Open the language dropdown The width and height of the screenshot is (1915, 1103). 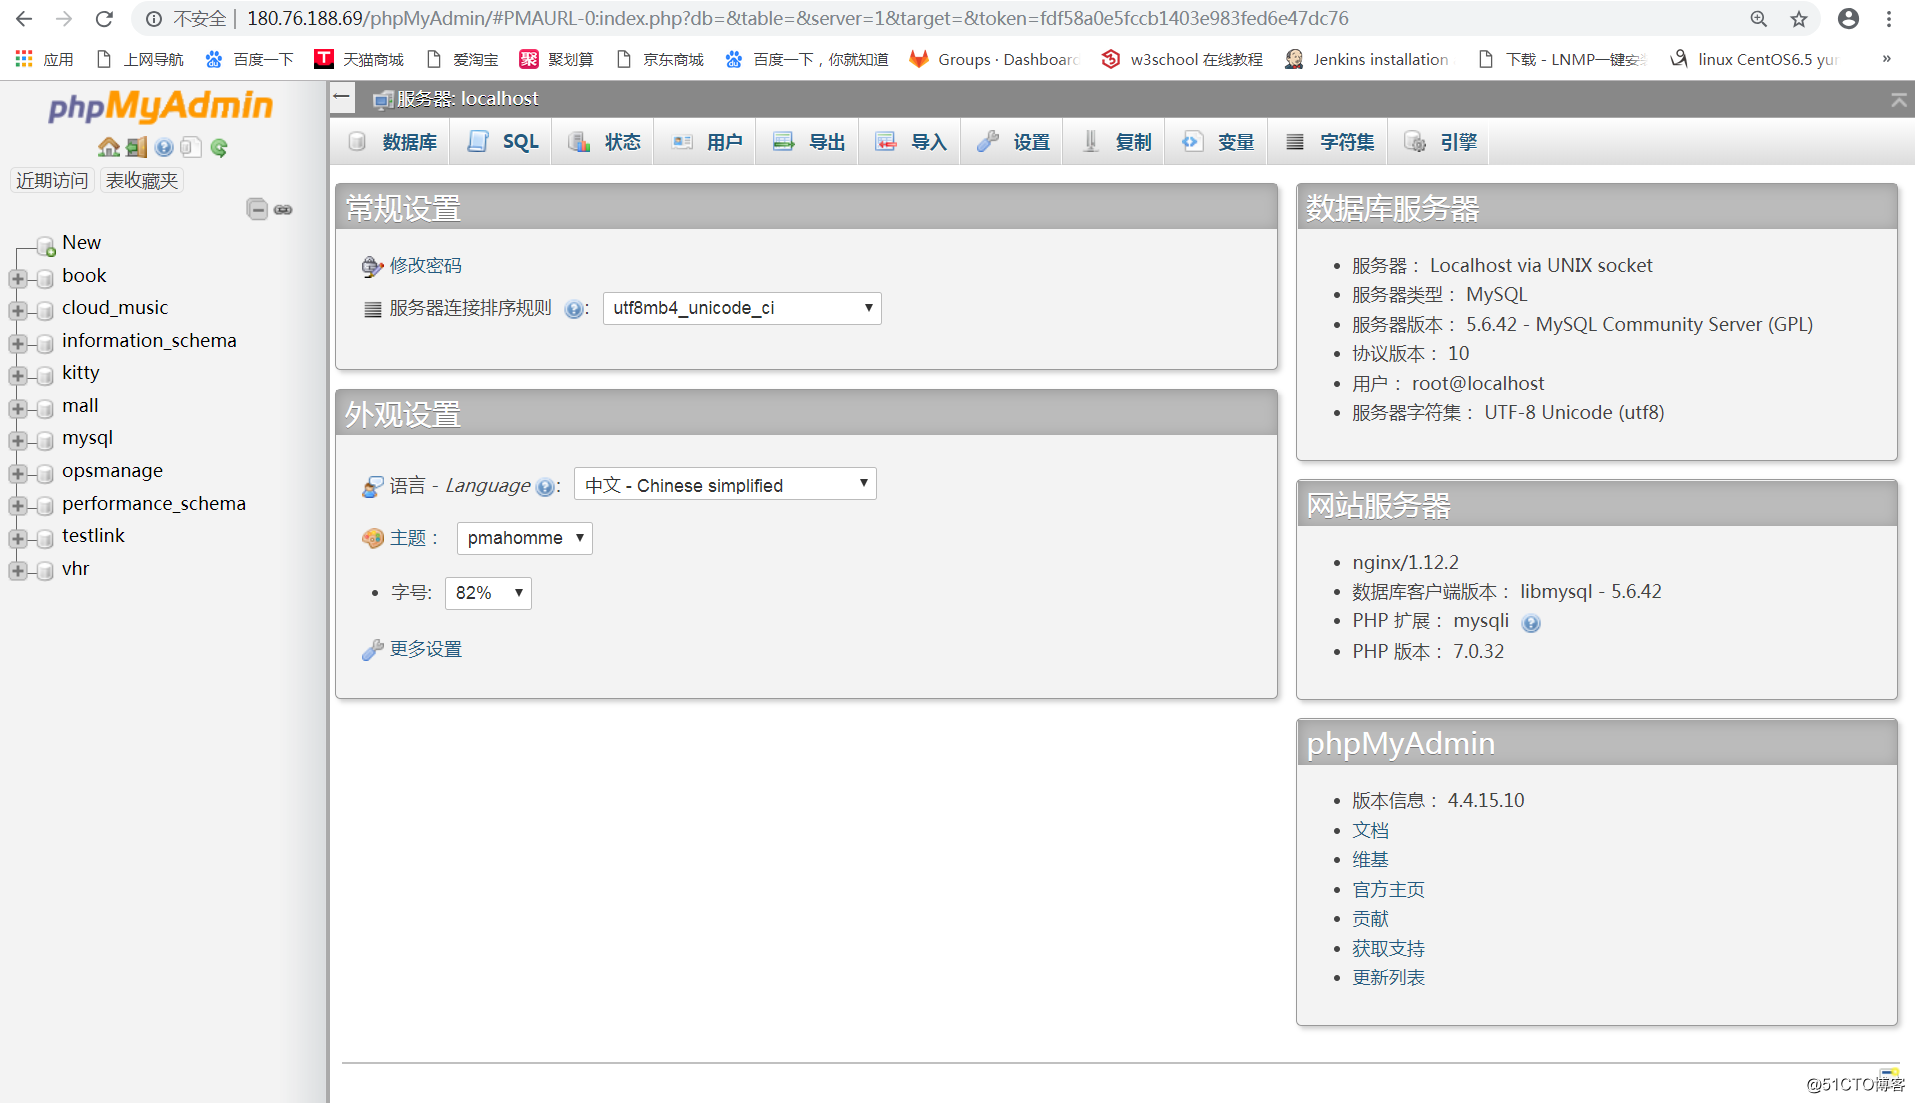725,485
